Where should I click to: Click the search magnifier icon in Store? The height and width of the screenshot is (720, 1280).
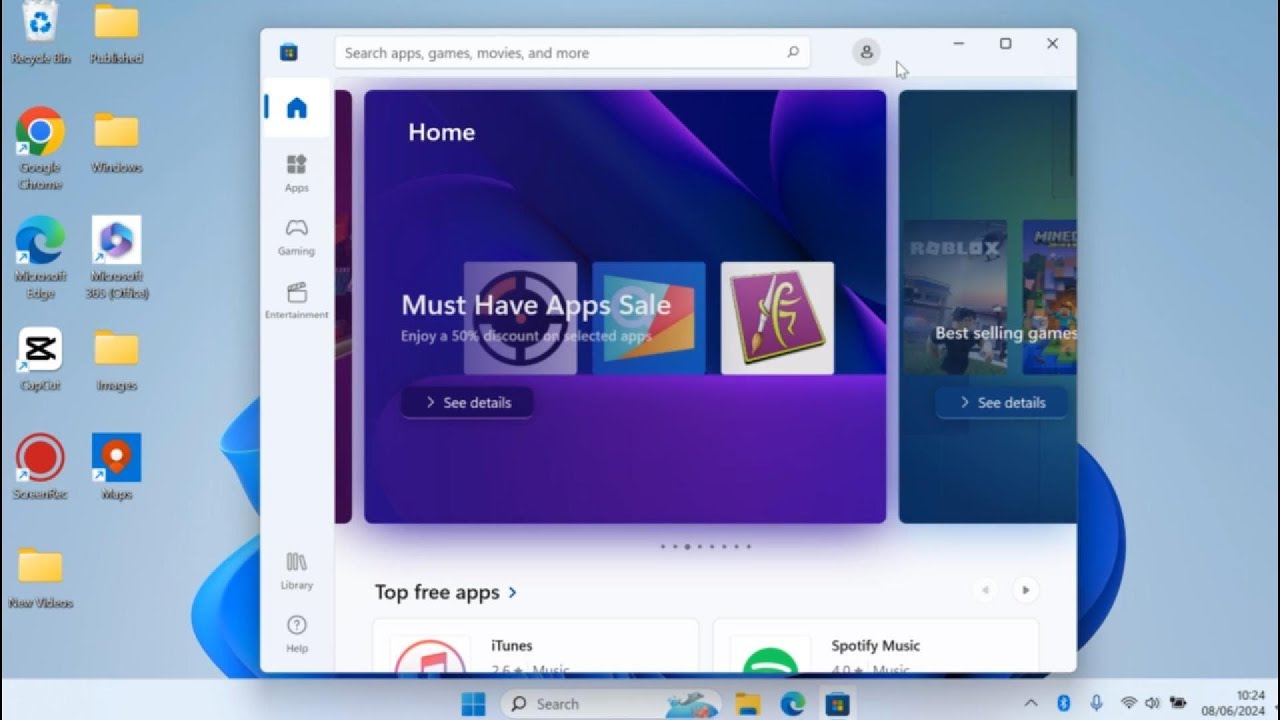tap(793, 52)
